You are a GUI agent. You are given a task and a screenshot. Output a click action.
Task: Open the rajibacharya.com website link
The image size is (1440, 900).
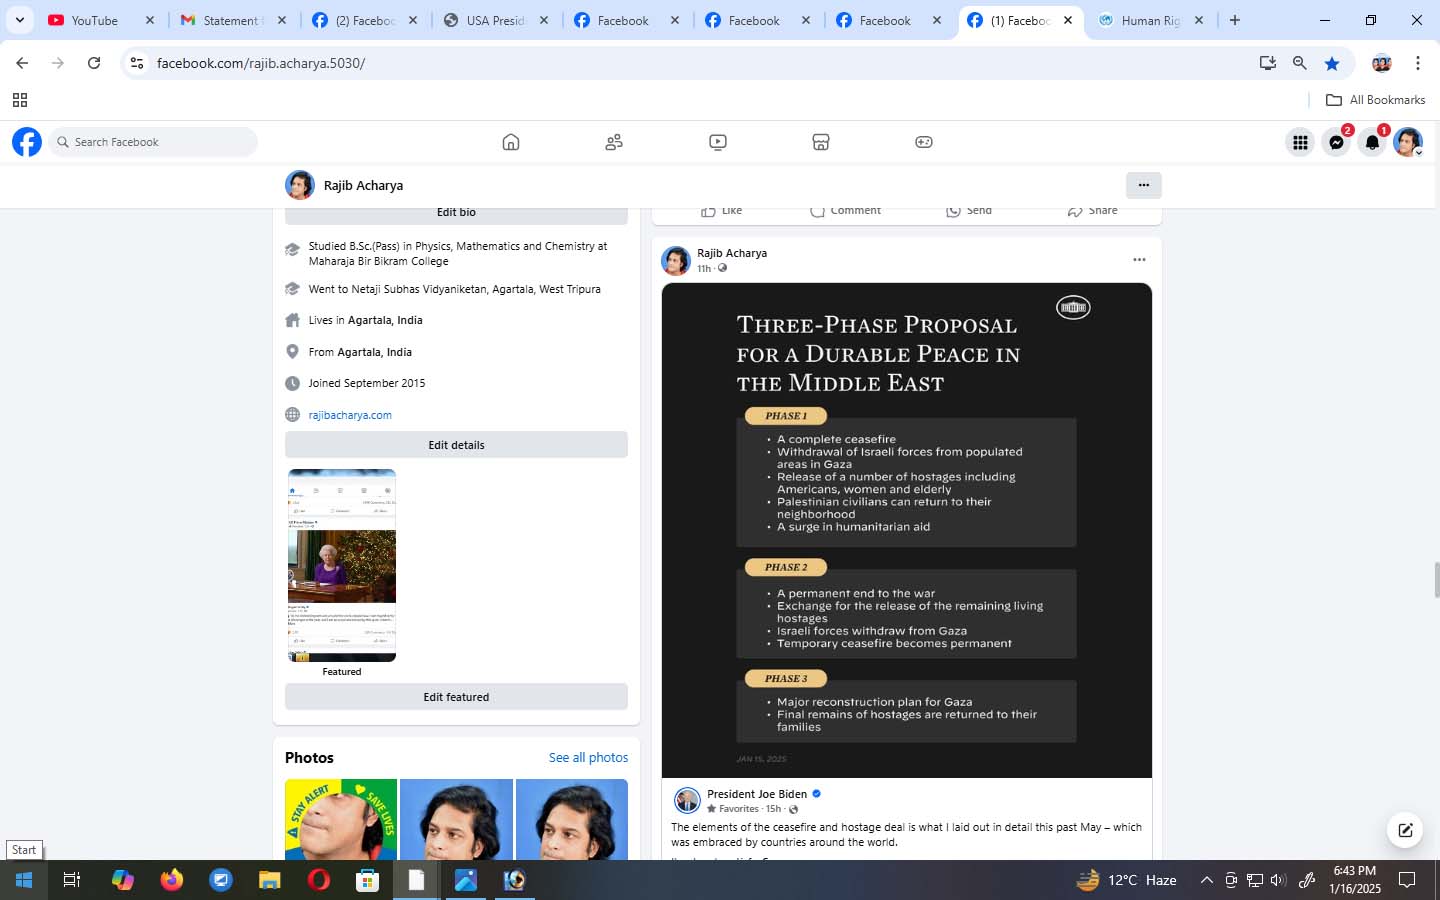[x=350, y=415]
